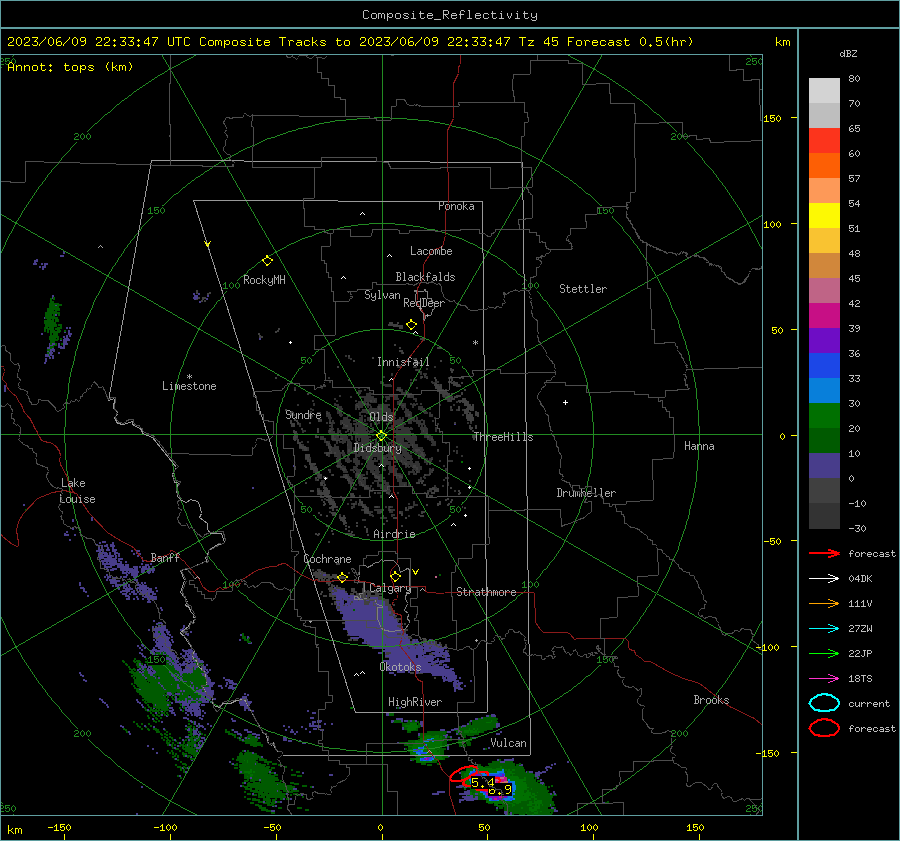Click the RedDeer map label
Screen dimensions: 900x841
[424, 303]
